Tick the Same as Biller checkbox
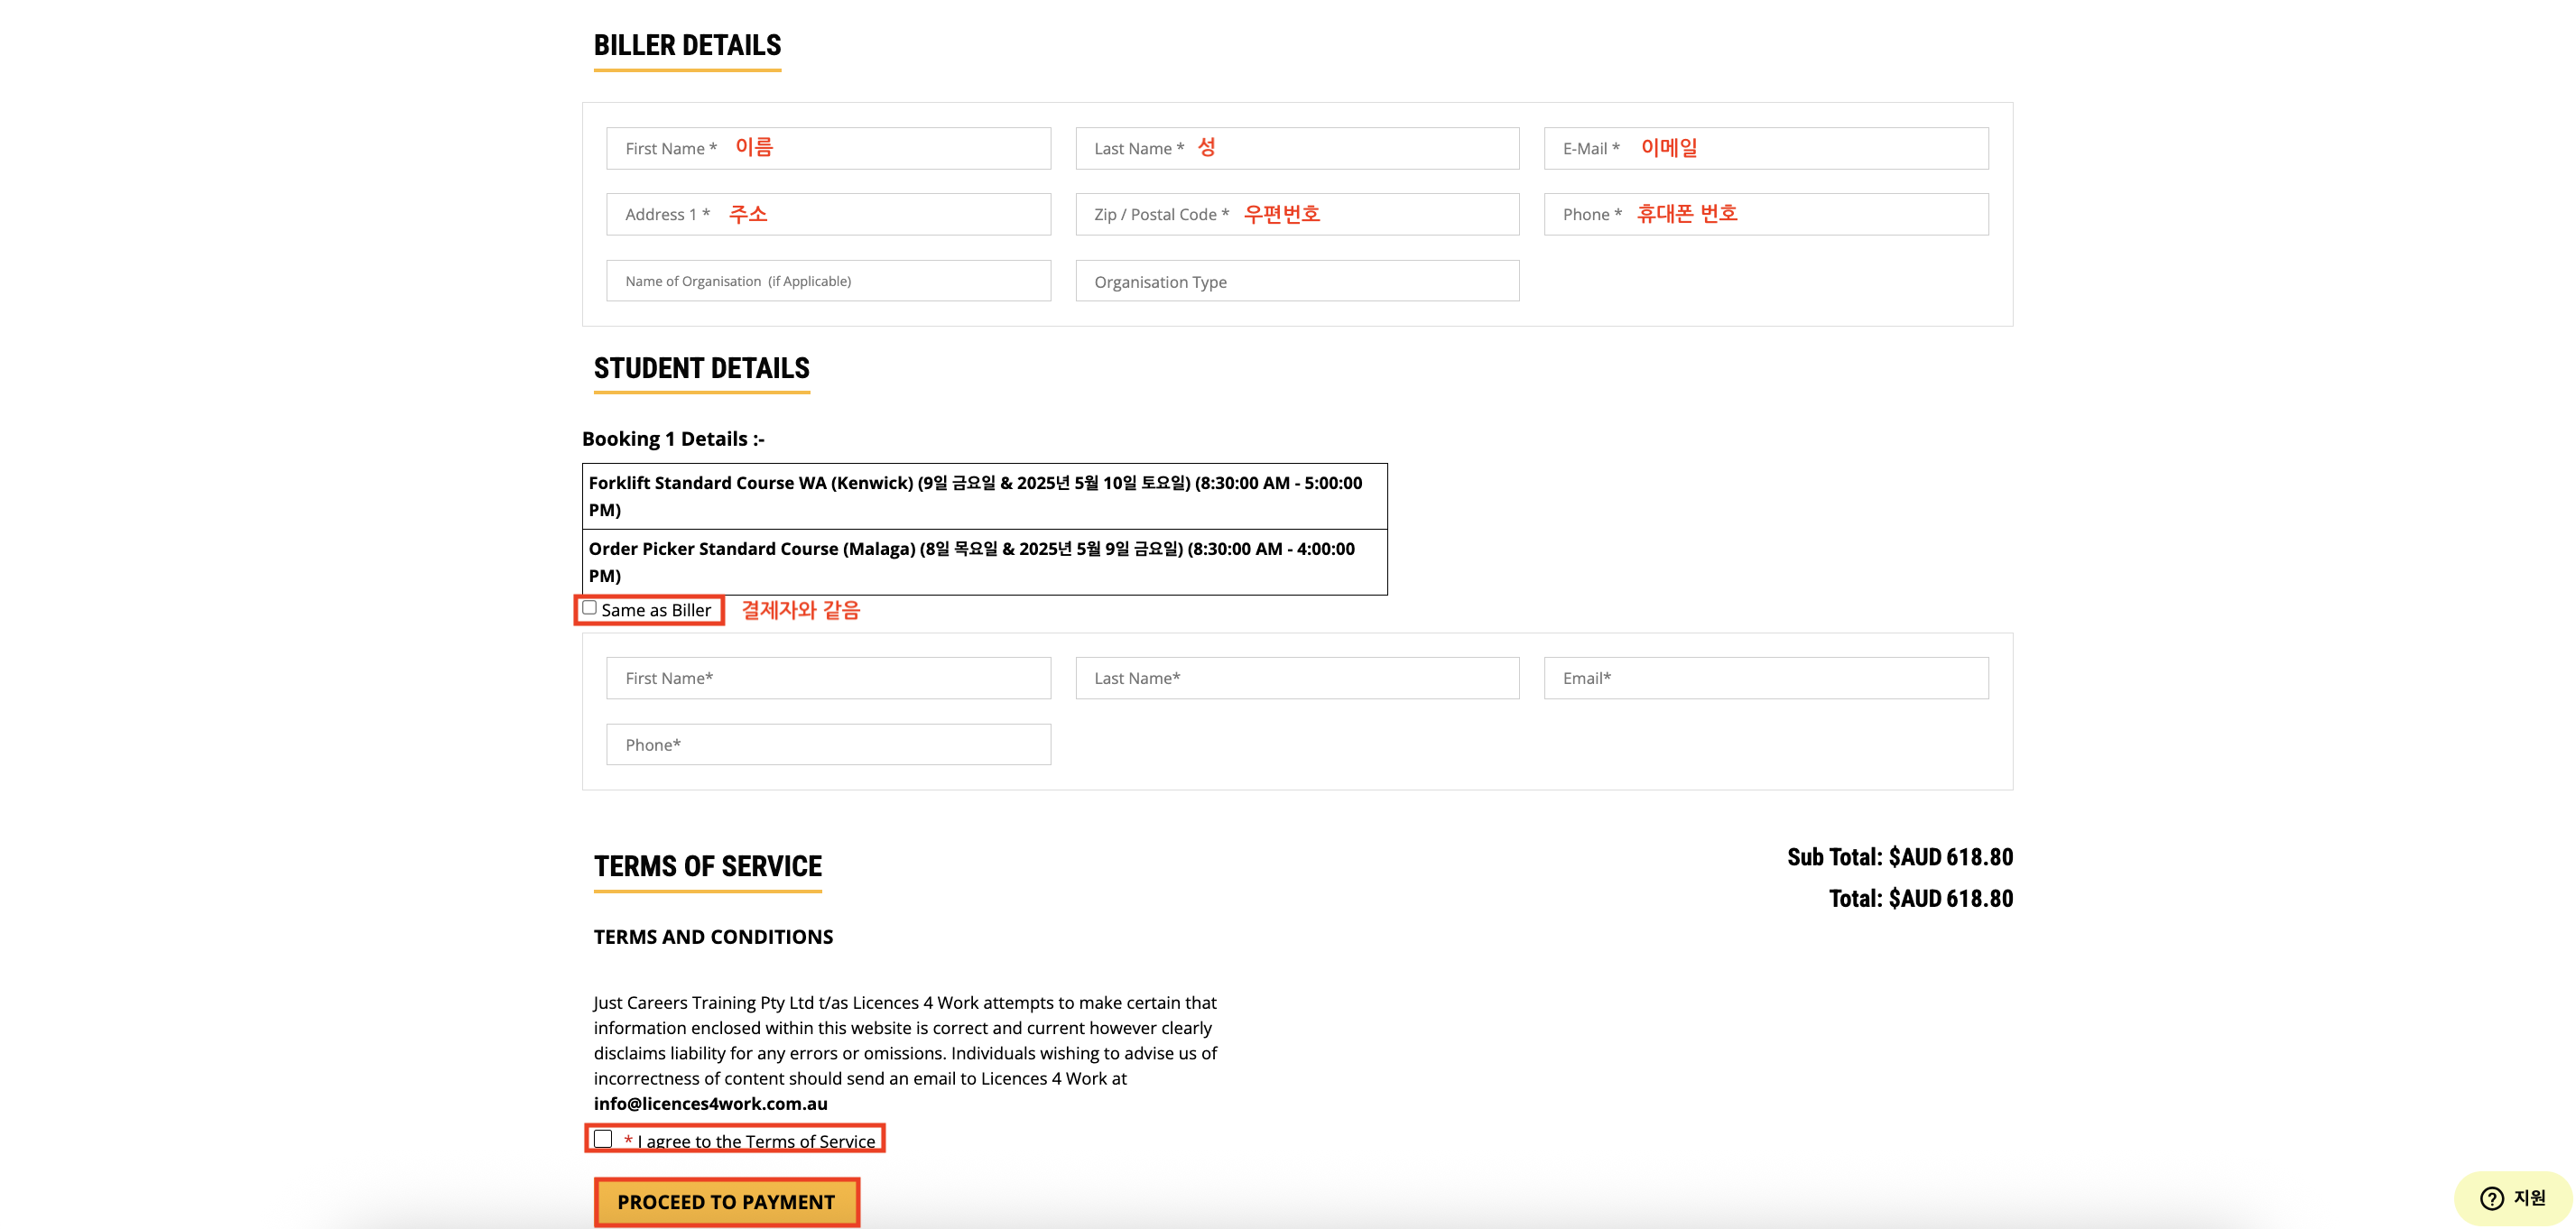 [590, 608]
